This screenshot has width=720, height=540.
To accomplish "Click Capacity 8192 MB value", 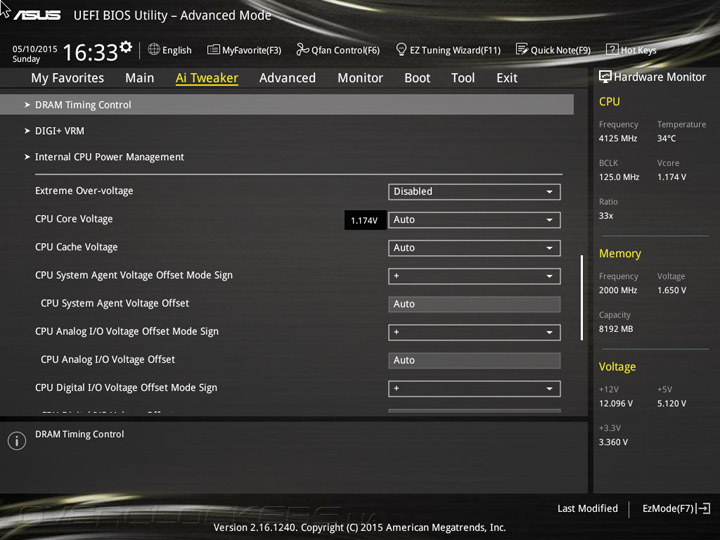I will [x=616, y=329].
